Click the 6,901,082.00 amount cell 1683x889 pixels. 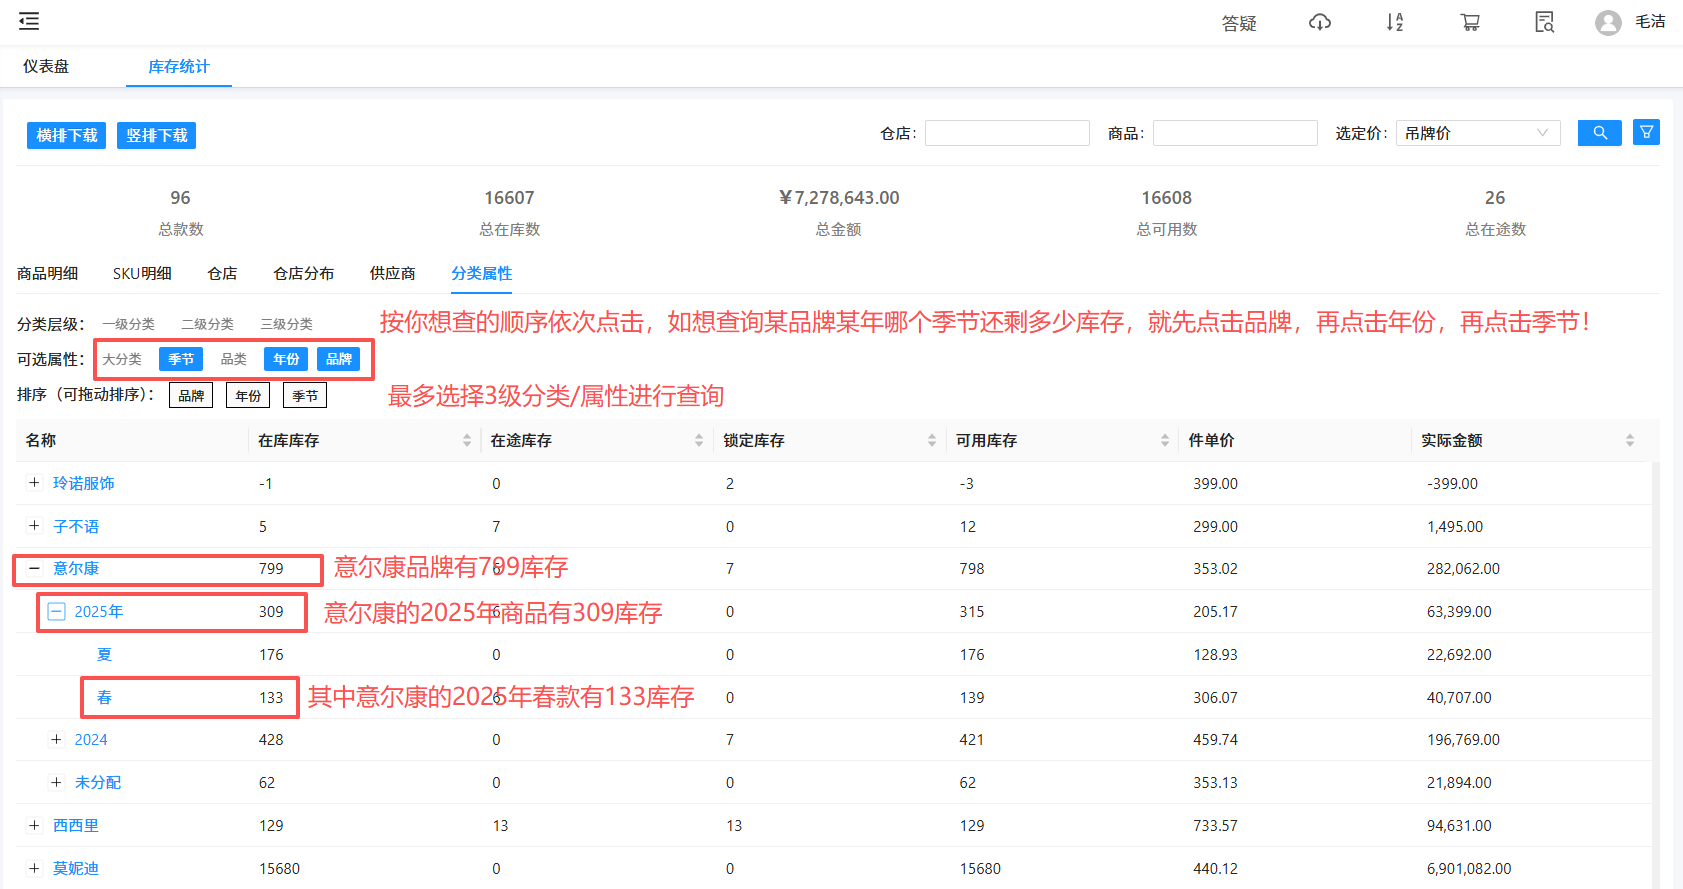coord(1469,868)
